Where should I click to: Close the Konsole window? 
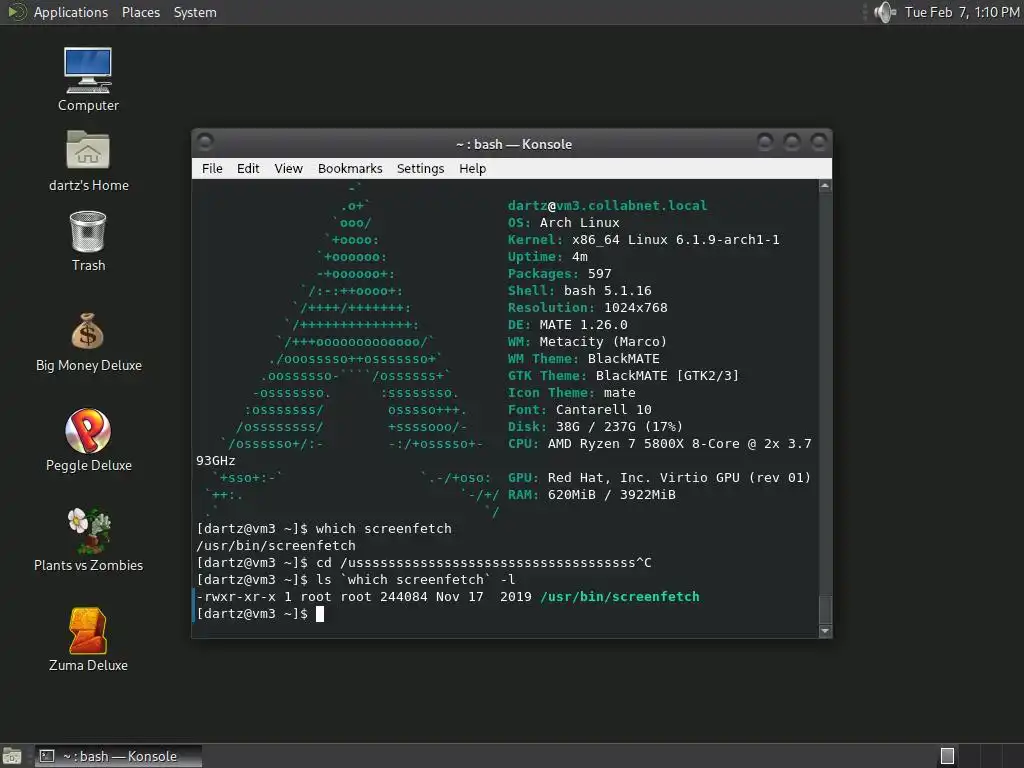[x=818, y=142]
